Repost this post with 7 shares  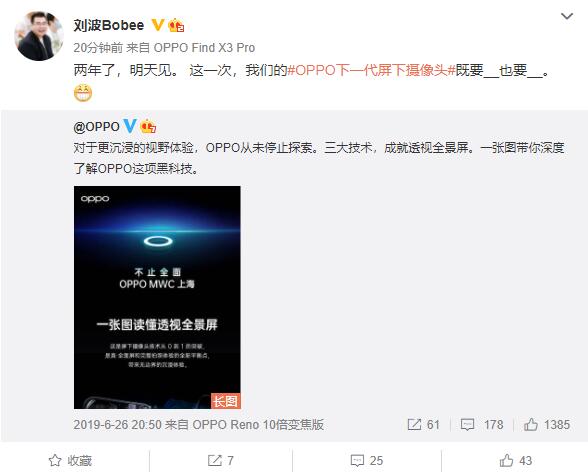point(221,460)
